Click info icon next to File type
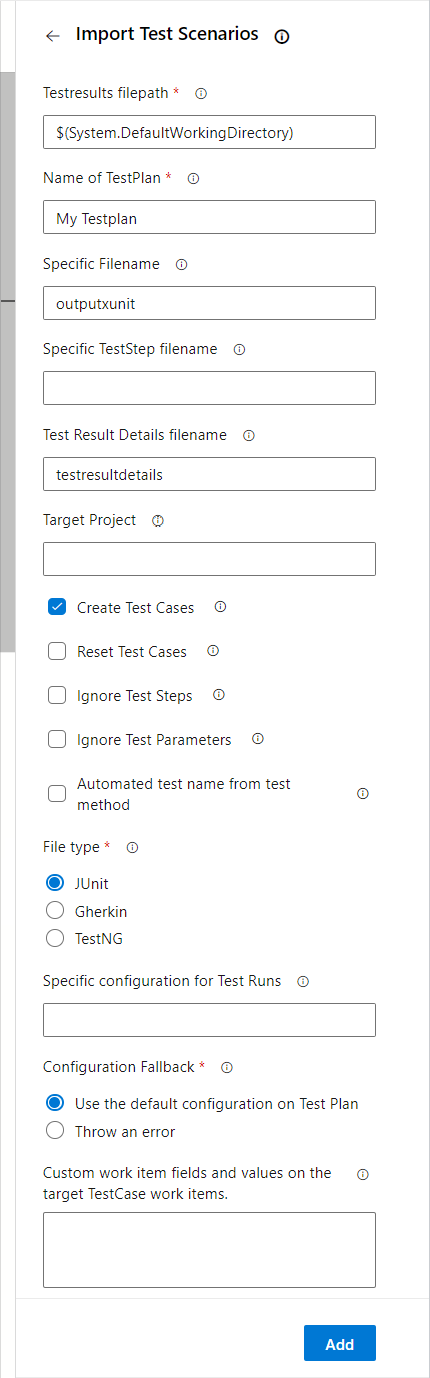Viewport: 430px width, 1378px height. click(132, 847)
